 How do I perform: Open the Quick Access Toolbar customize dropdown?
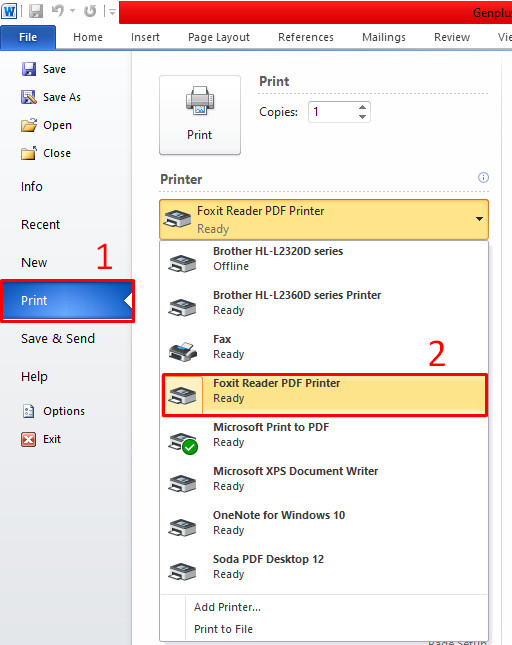pyautogui.click(x=112, y=12)
